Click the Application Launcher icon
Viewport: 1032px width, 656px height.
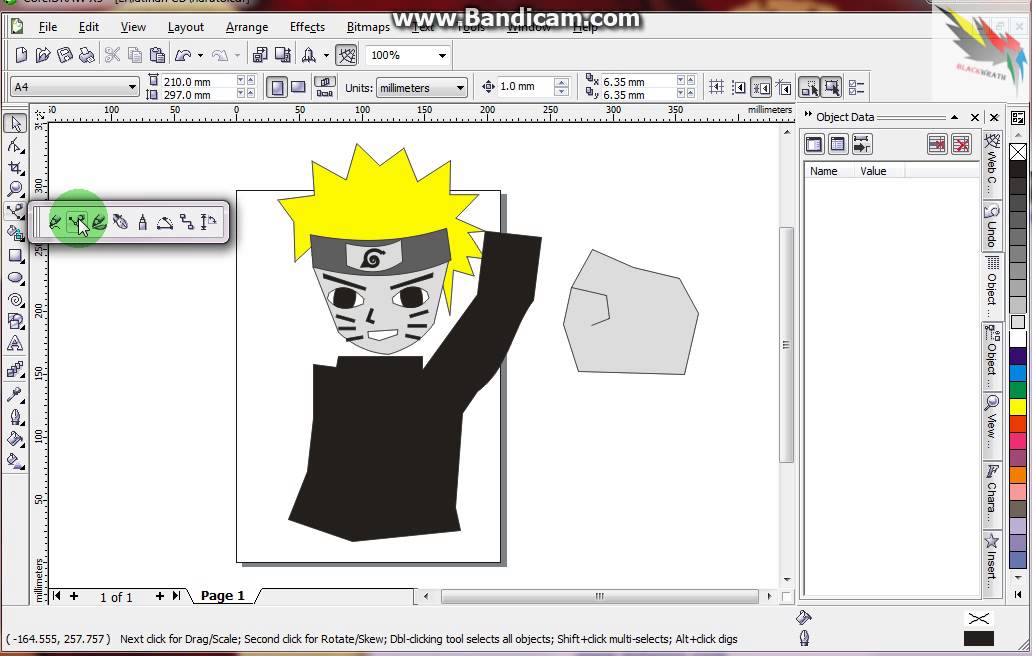click(309, 55)
